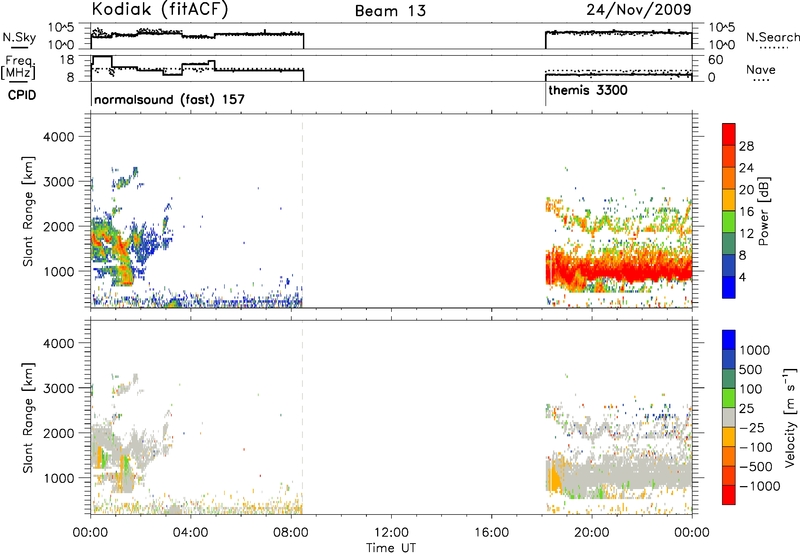This screenshot has height=554, width=800.
Task: Click the date "24/Nov/2009"
Action: click(x=638, y=9)
